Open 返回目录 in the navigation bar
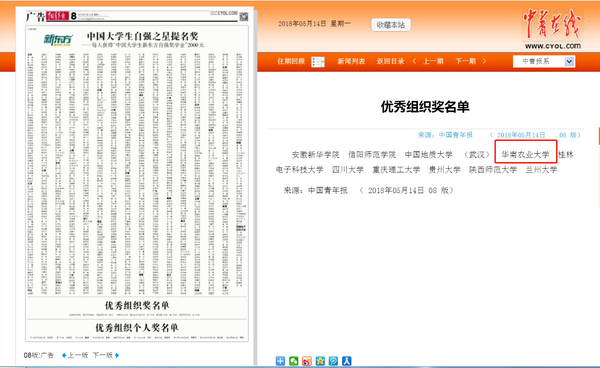Screen dimensions: 600x368 pos(390,61)
